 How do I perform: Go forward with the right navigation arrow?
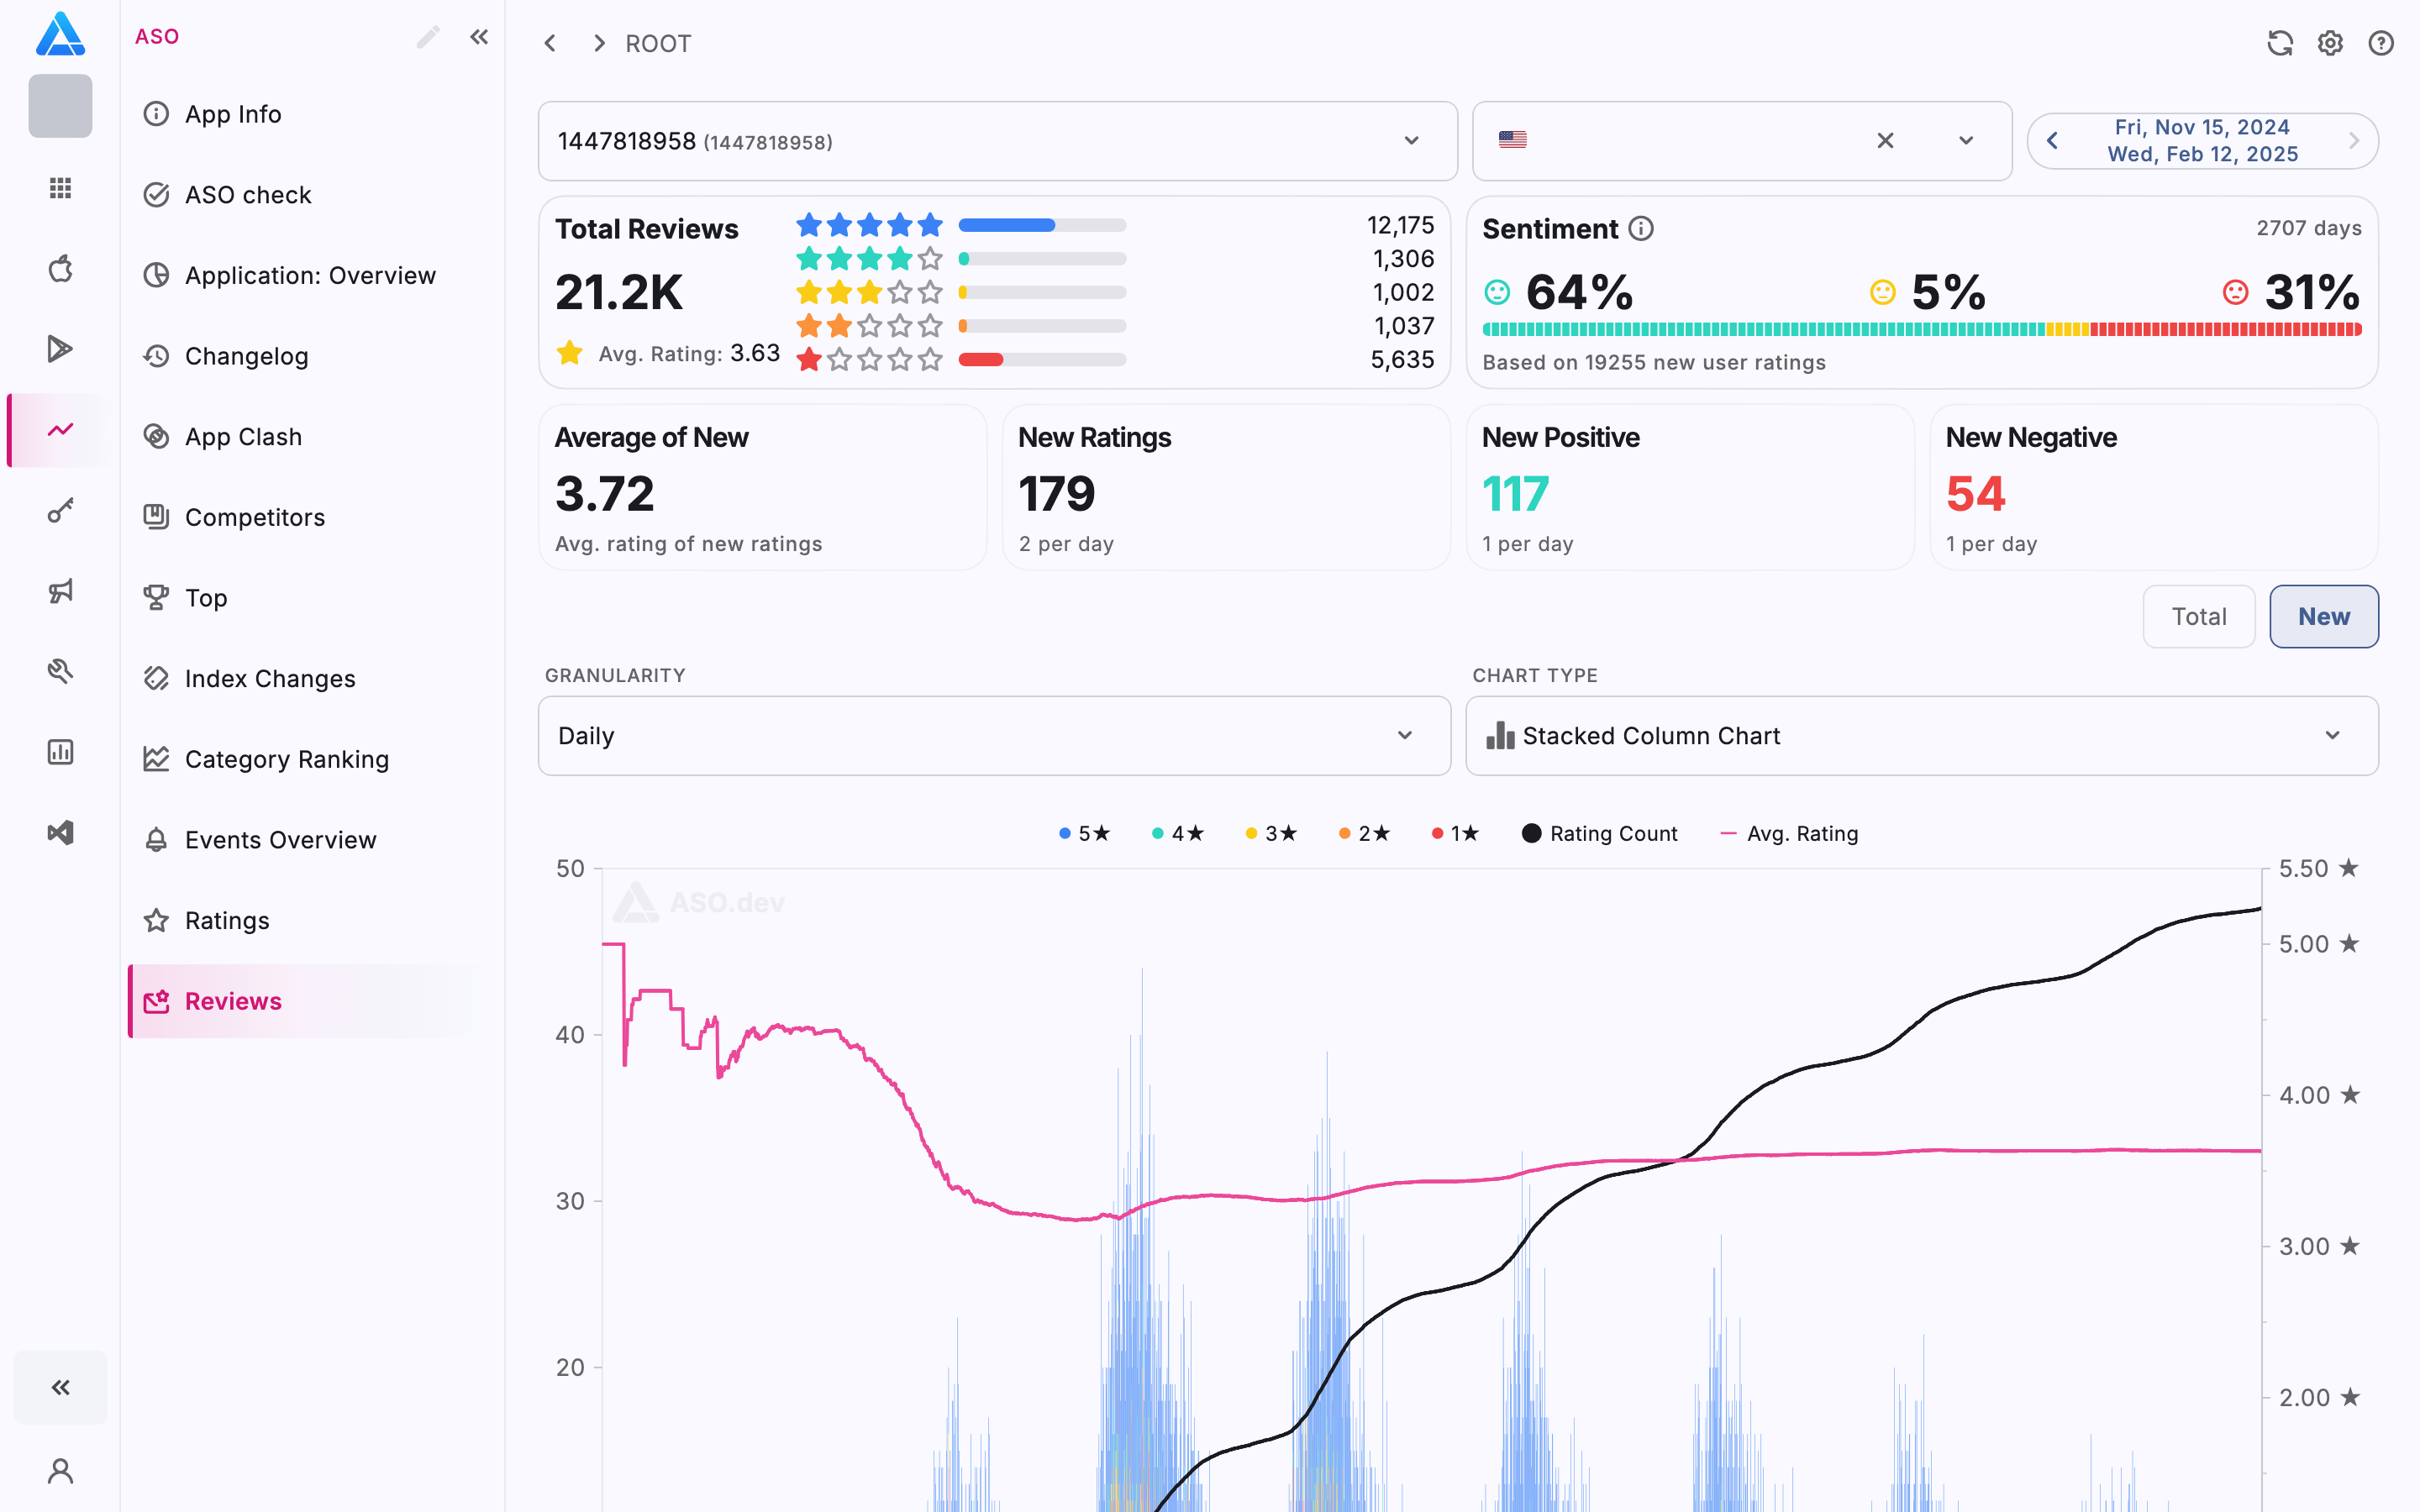point(599,43)
